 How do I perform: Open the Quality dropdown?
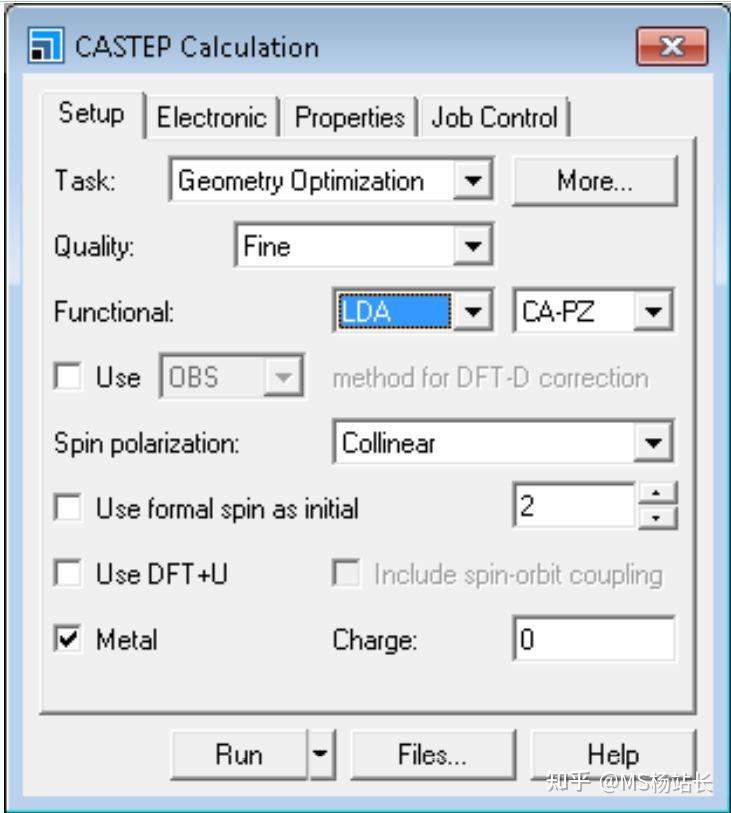(x=472, y=246)
